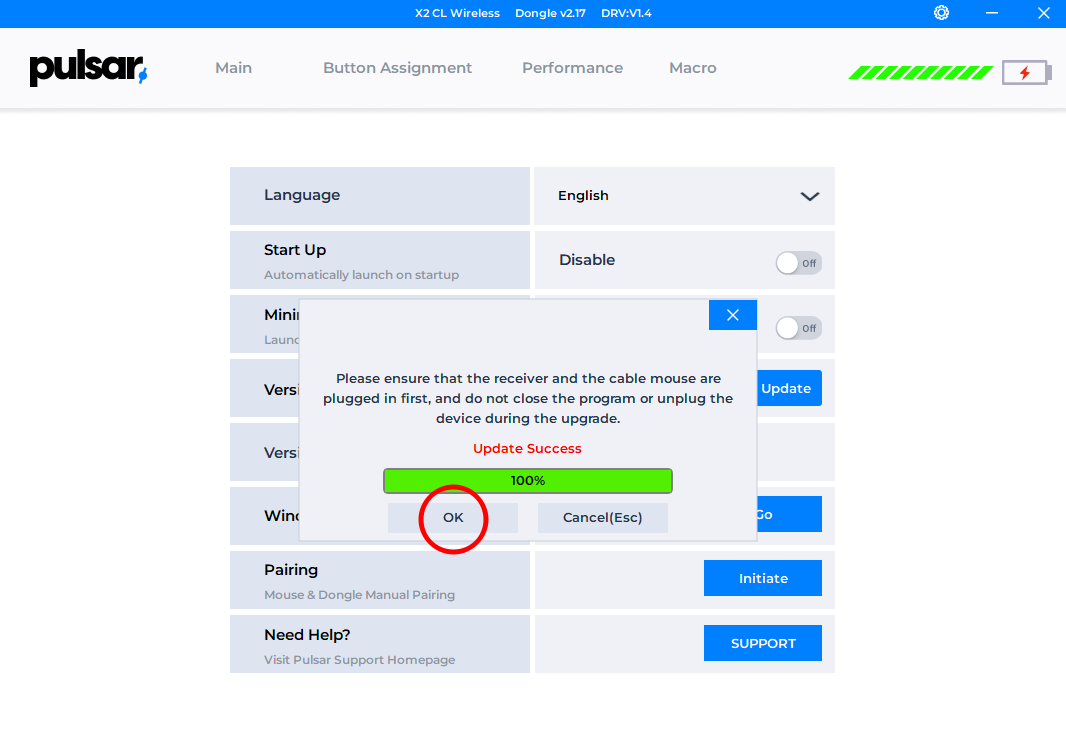Expand the Language dropdown set to English
Image resolution: width=1066 pixels, height=744 pixels.
click(x=685, y=196)
